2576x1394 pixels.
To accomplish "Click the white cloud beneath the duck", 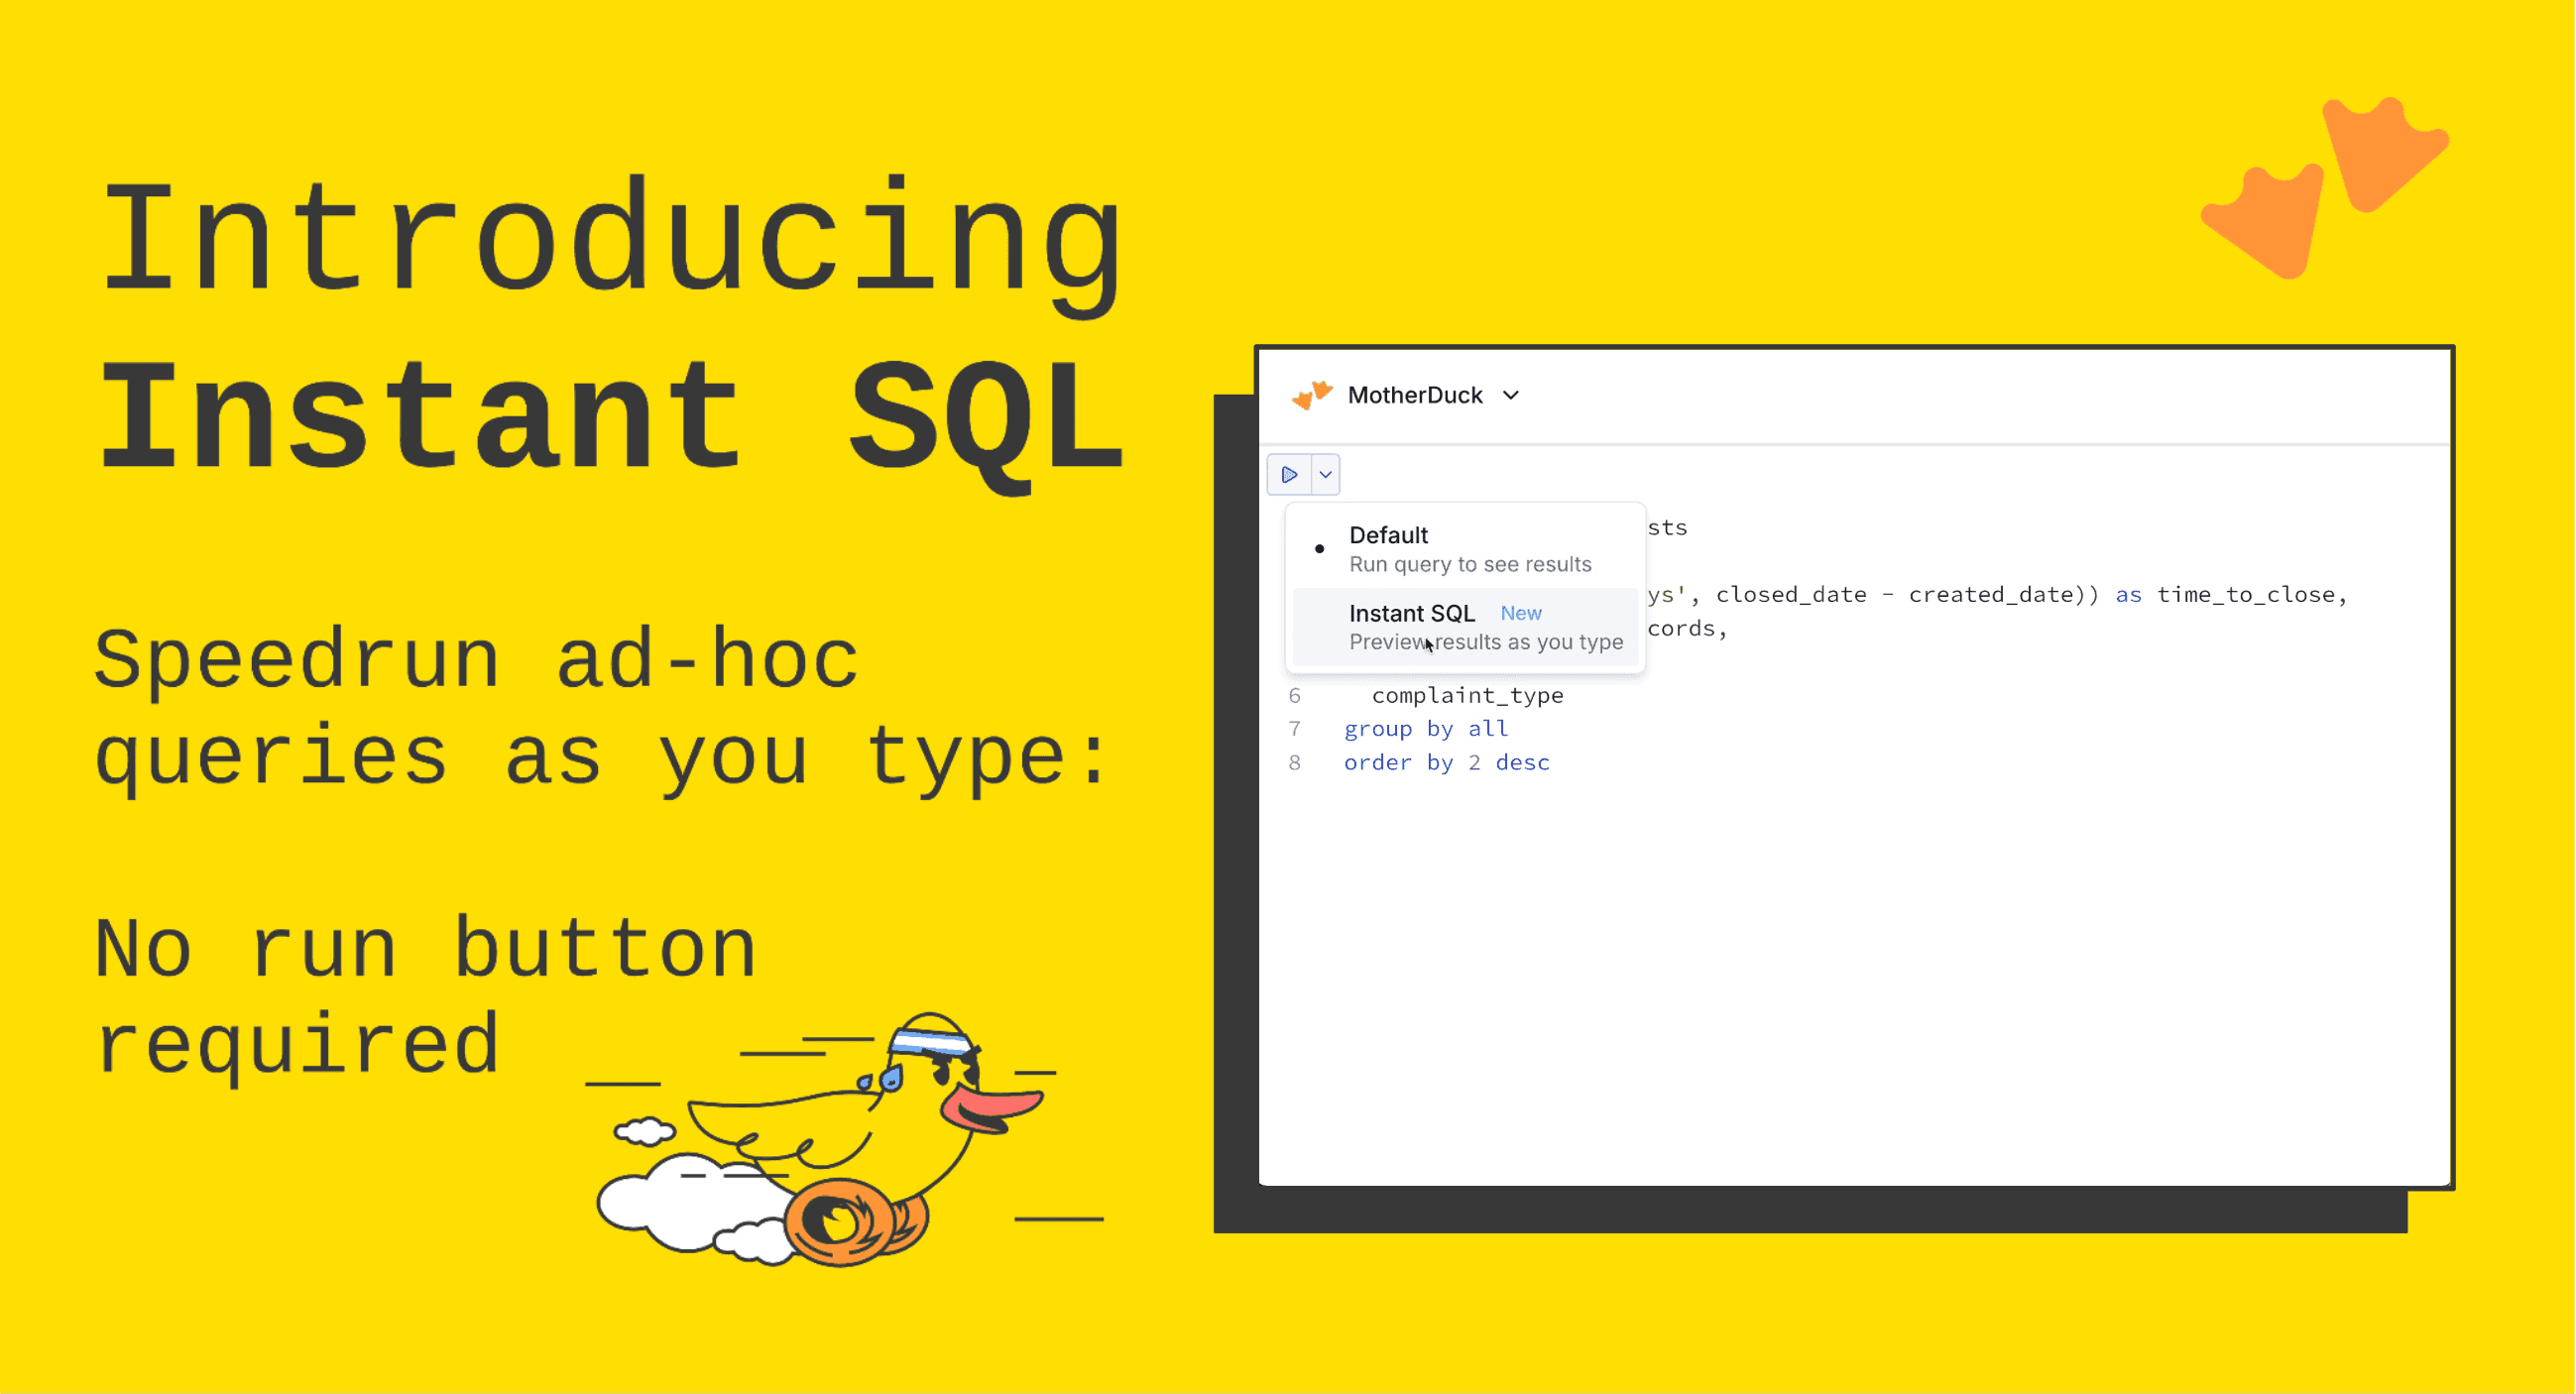I will tap(680, 1200).
